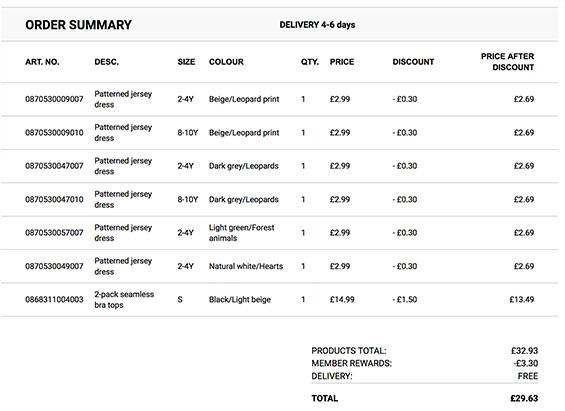Click the FREE delivery value

(528, 376)
